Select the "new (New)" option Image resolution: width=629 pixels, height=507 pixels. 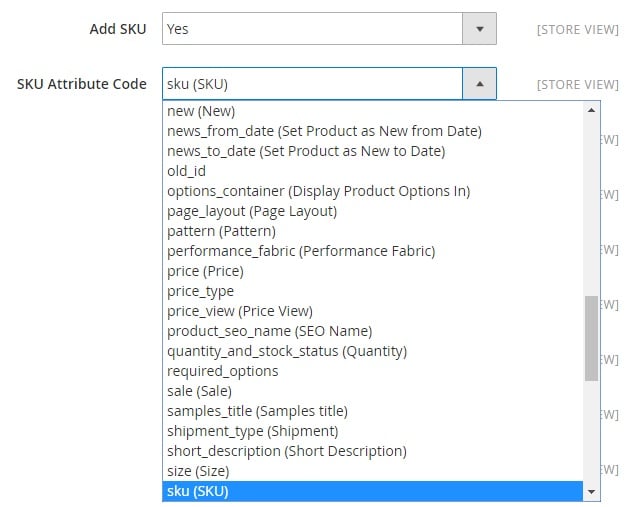pyautogui.click(x=373, y=111)
